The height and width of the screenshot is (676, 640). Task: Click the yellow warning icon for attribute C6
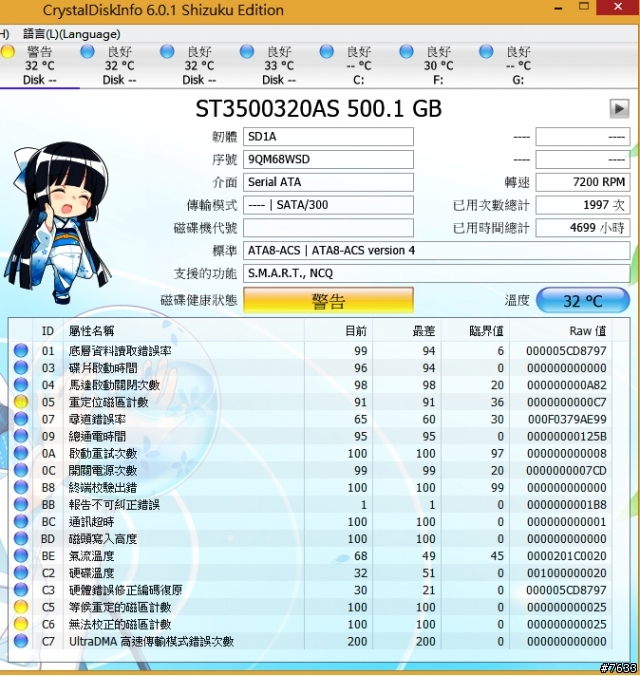pyautogui.click(x=21, y=624)
